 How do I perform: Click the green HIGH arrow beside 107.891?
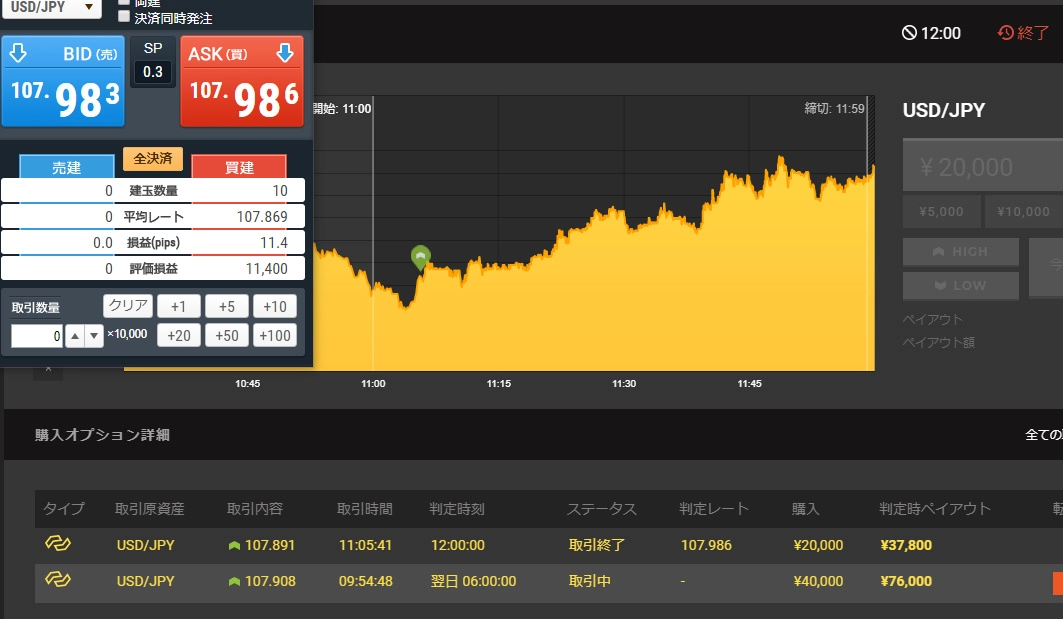coord(235,545)
